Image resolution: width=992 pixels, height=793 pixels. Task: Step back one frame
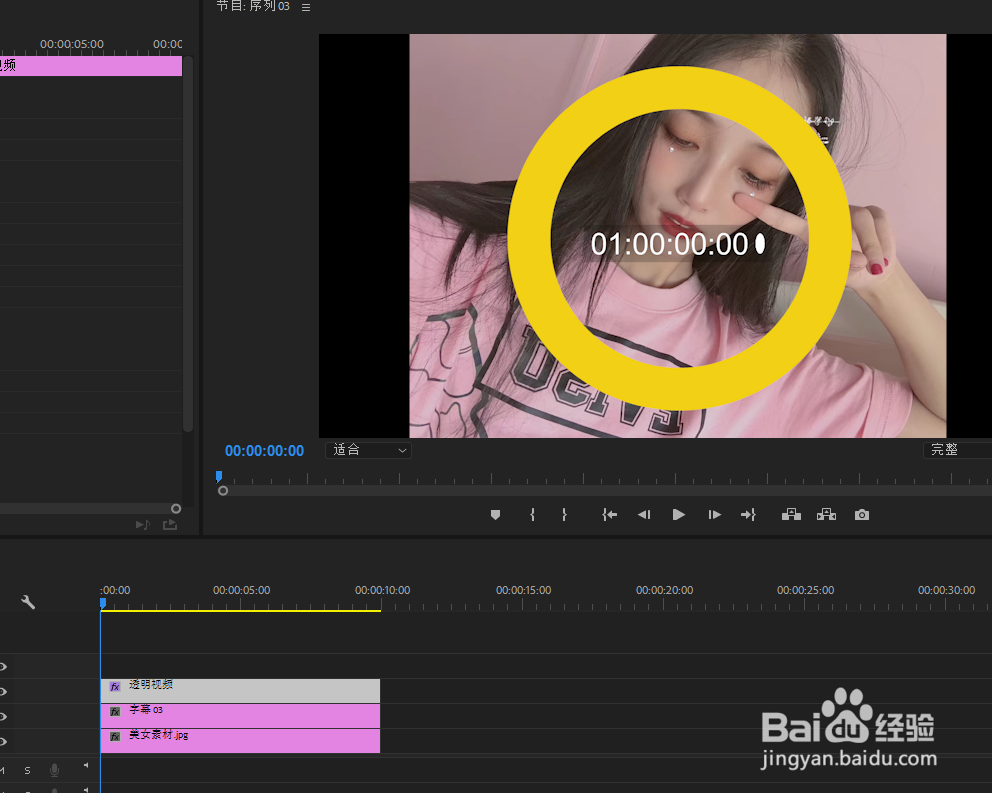pos(644,515)
